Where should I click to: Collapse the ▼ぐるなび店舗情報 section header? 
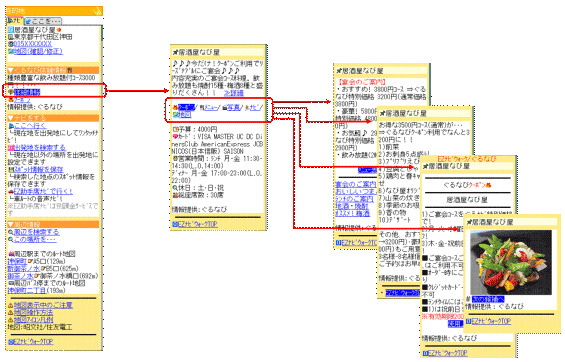(53, 70)
